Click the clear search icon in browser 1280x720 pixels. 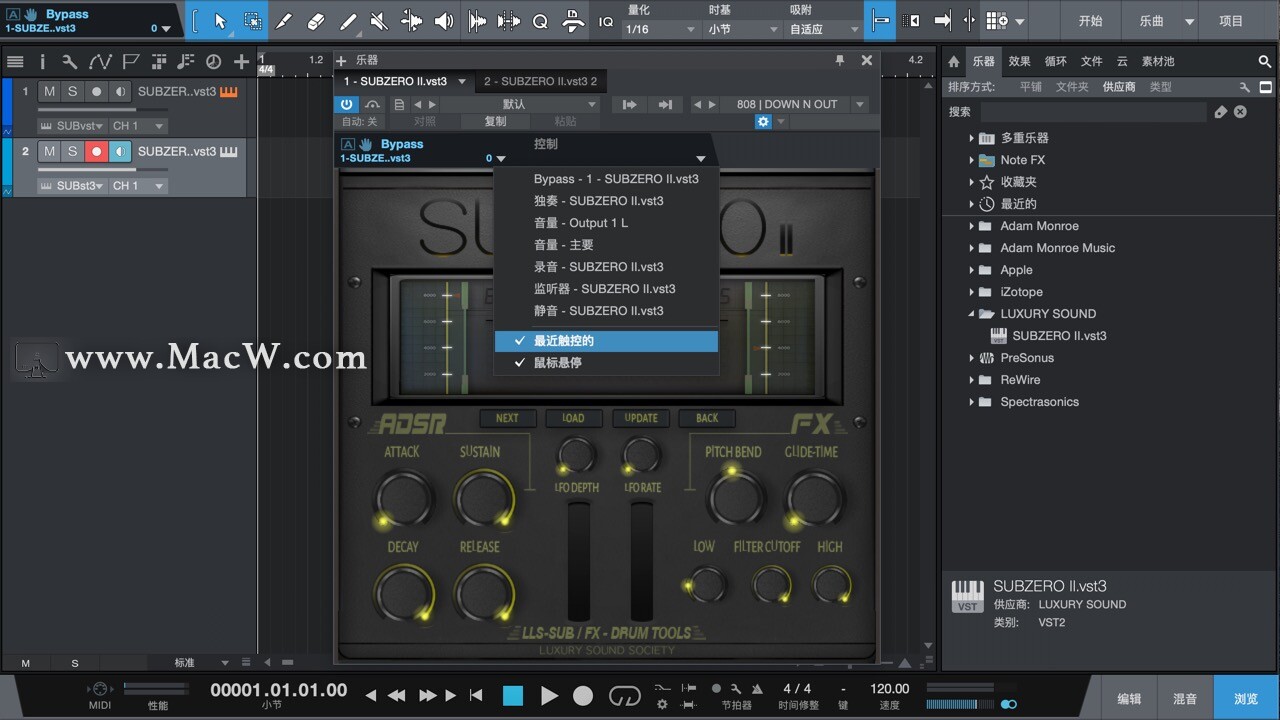tap(1240, 112)
